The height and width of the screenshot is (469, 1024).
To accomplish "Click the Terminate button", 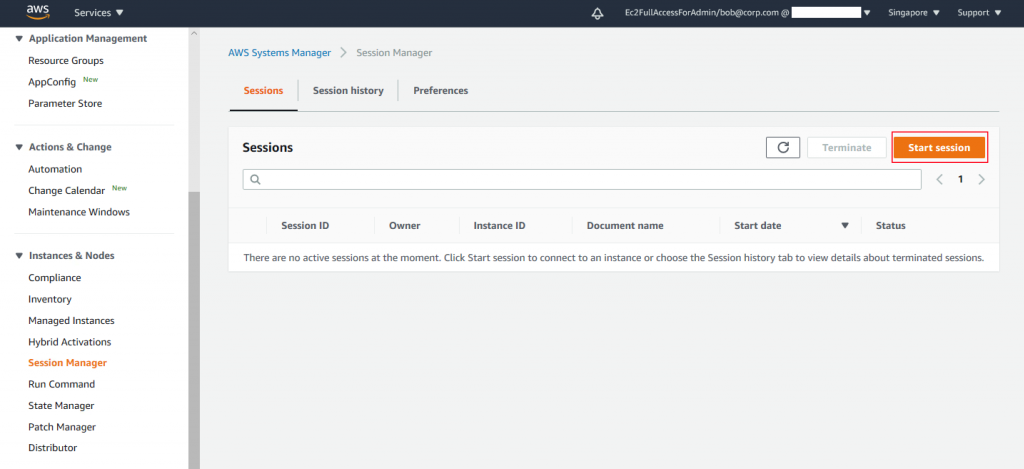I will (846, 148).
